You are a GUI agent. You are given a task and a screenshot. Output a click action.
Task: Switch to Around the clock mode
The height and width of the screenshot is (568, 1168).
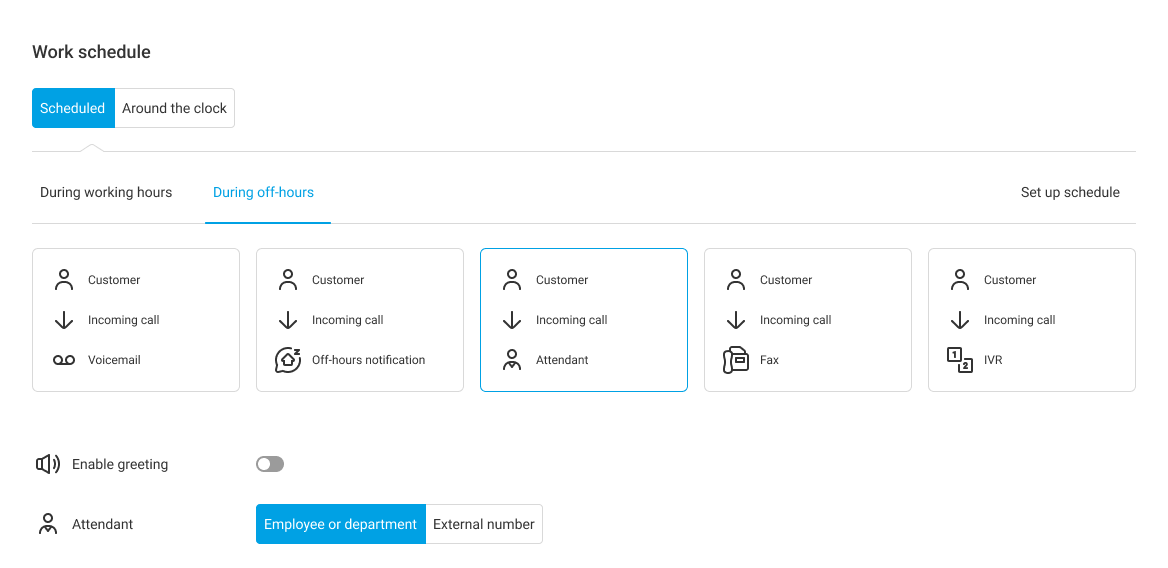[x=175, y=108]
